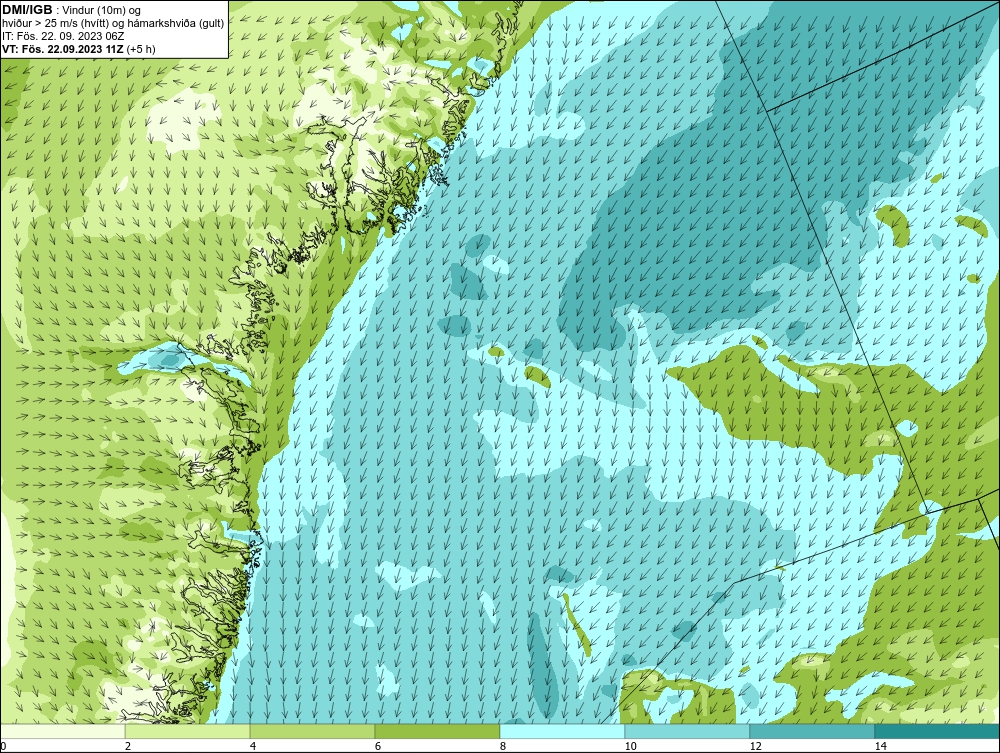The width and height of the screenshot is (1000, 753).
Task: Click the legend value "2"
Action: click(x=128, y=746)
